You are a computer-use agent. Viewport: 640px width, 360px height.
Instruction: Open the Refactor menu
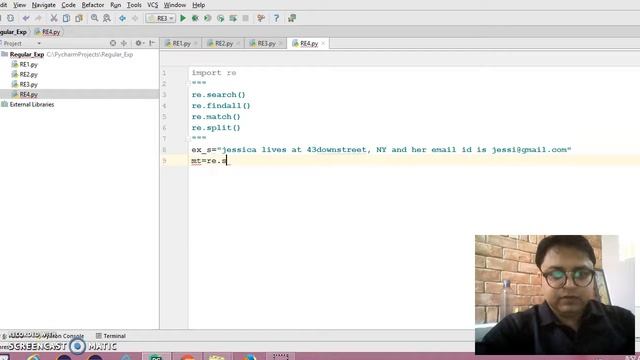[x=93, y=5]
